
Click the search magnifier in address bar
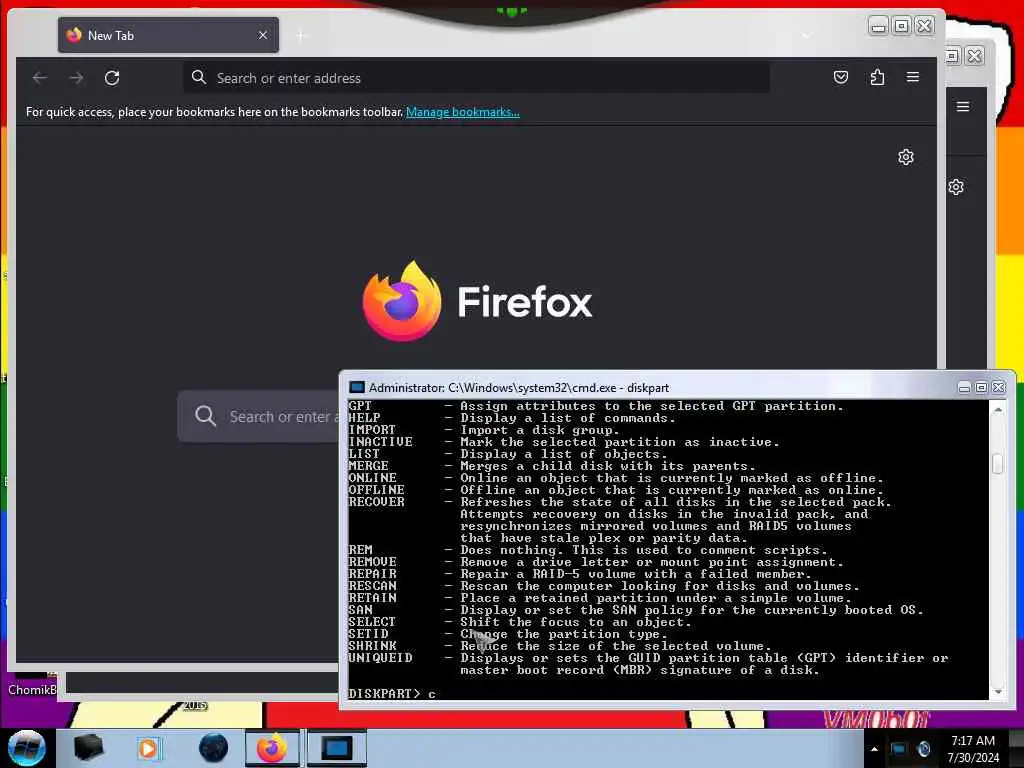click(x=199, y=78)
